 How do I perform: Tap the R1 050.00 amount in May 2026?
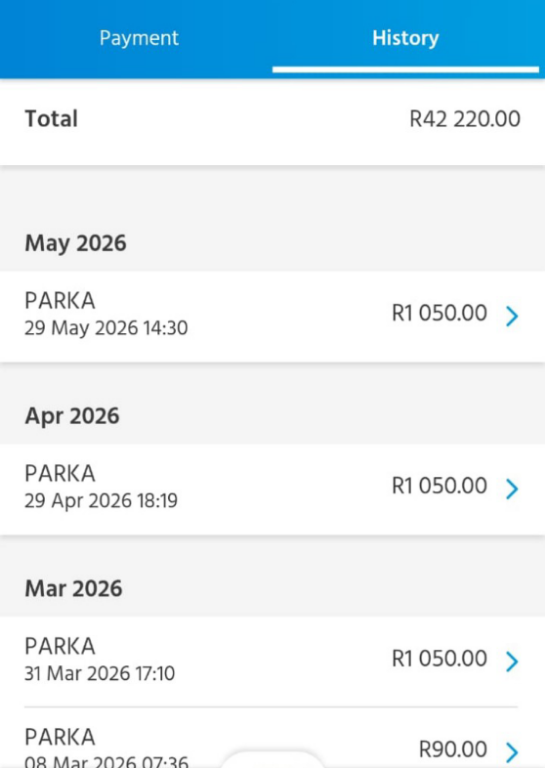click(x=439, y=313)
